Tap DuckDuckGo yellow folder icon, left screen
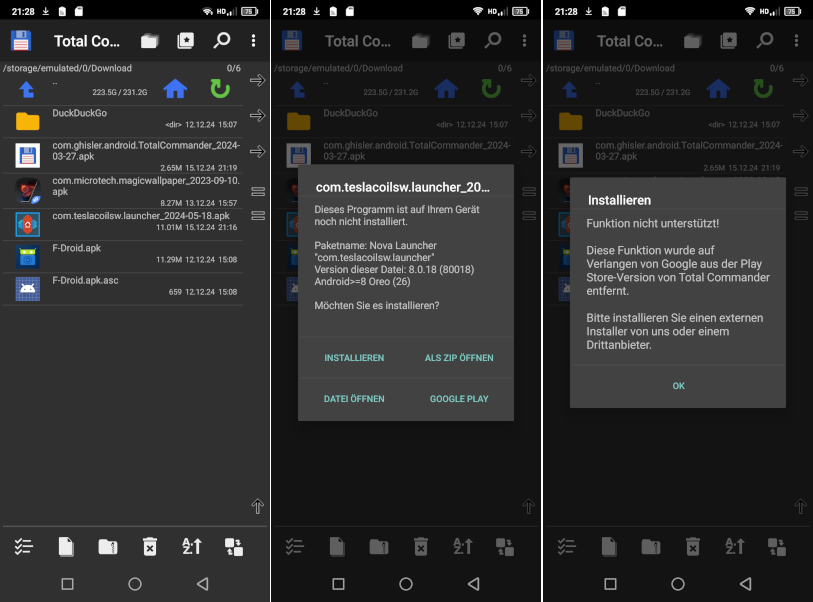 (x=27, y=121)
